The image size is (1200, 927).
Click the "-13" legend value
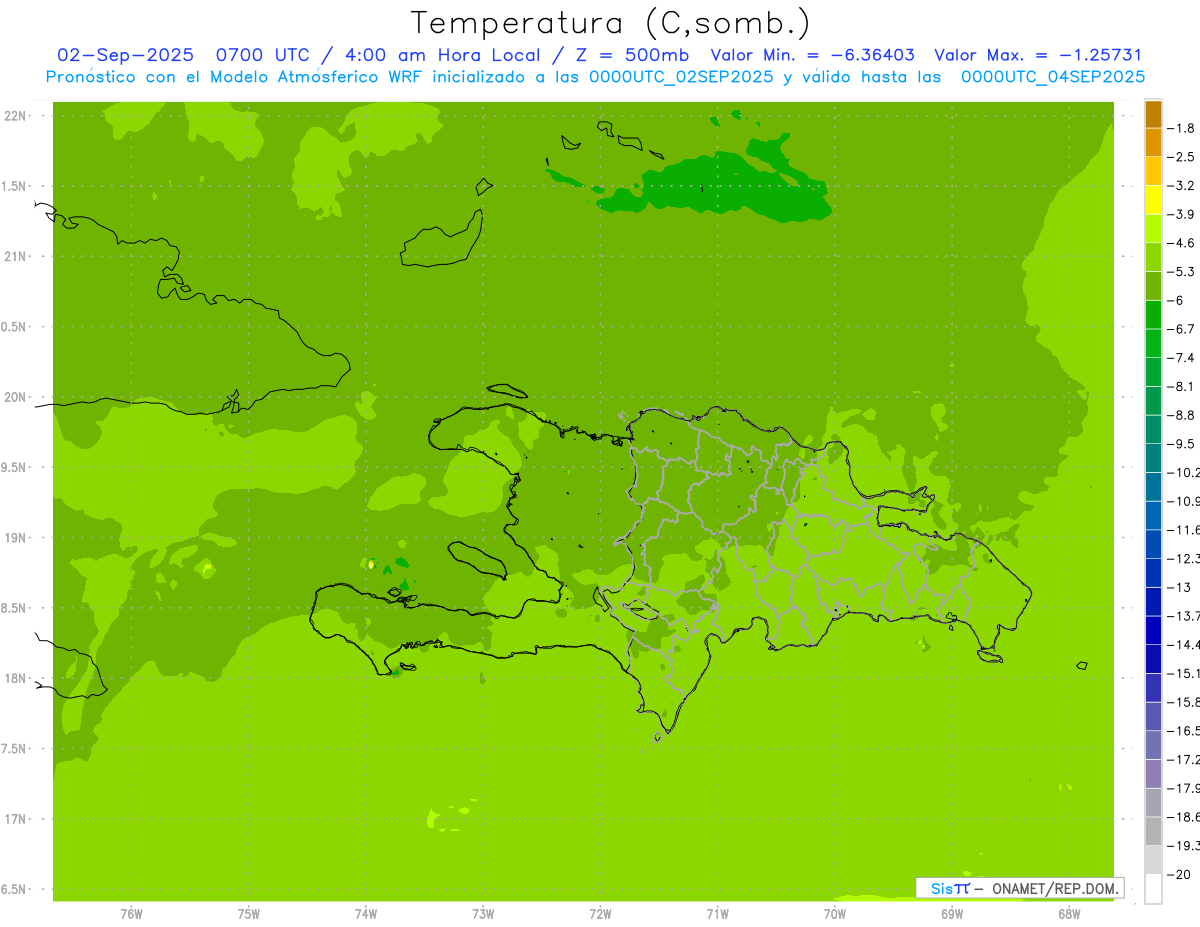click(x=1178, y=587)
